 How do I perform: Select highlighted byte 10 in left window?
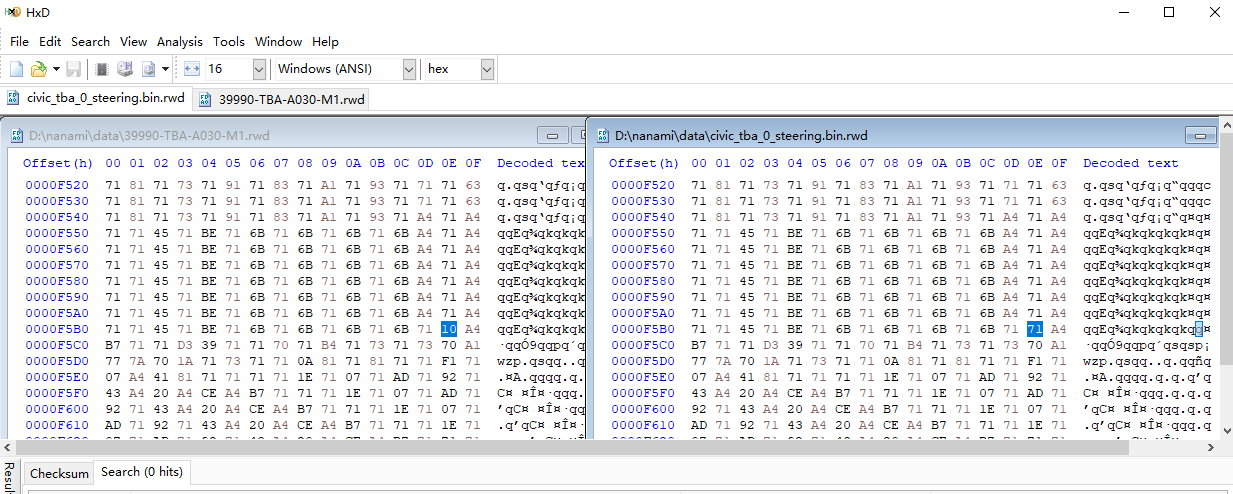tap(449, 329)
